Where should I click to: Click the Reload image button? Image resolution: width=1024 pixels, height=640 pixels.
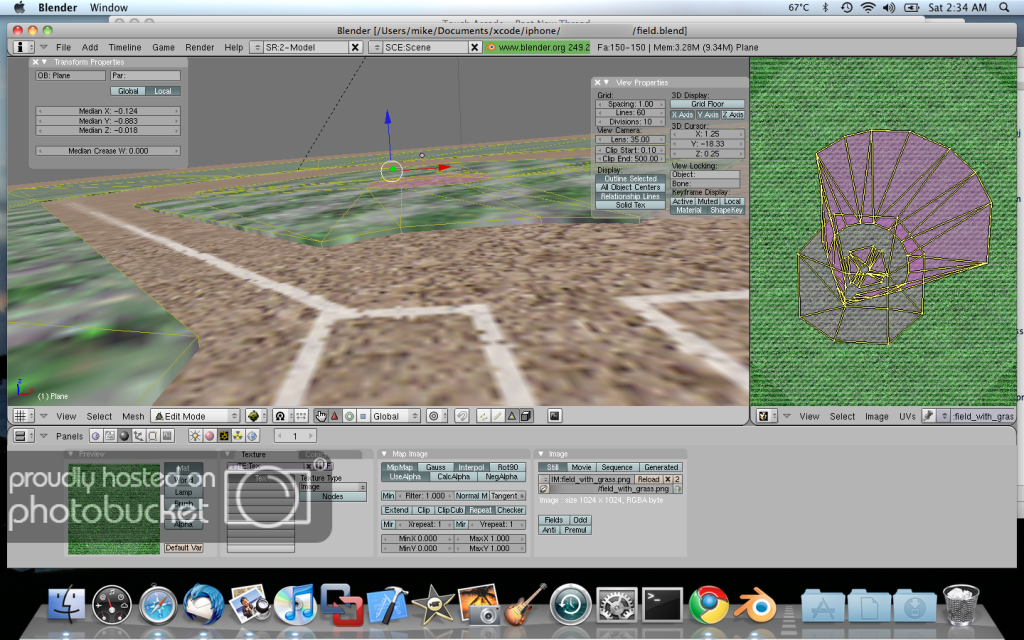point(648,479)
